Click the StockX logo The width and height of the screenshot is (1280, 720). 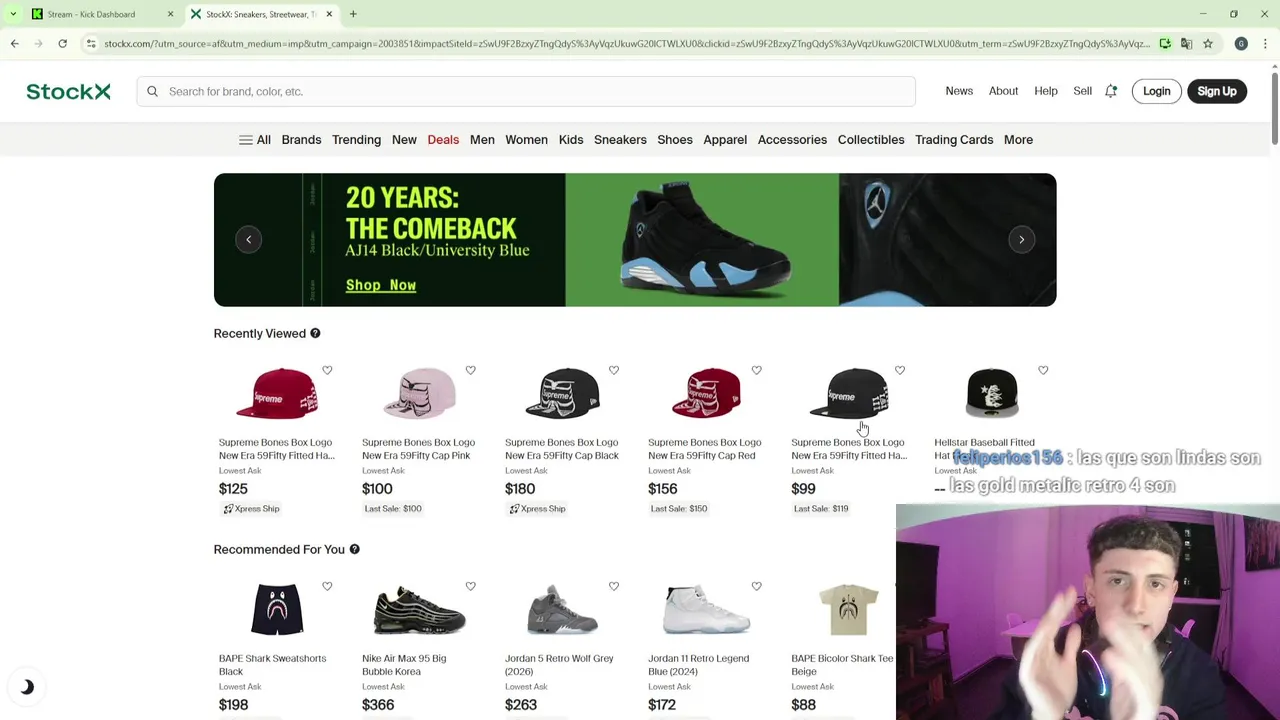coord(68,91)
